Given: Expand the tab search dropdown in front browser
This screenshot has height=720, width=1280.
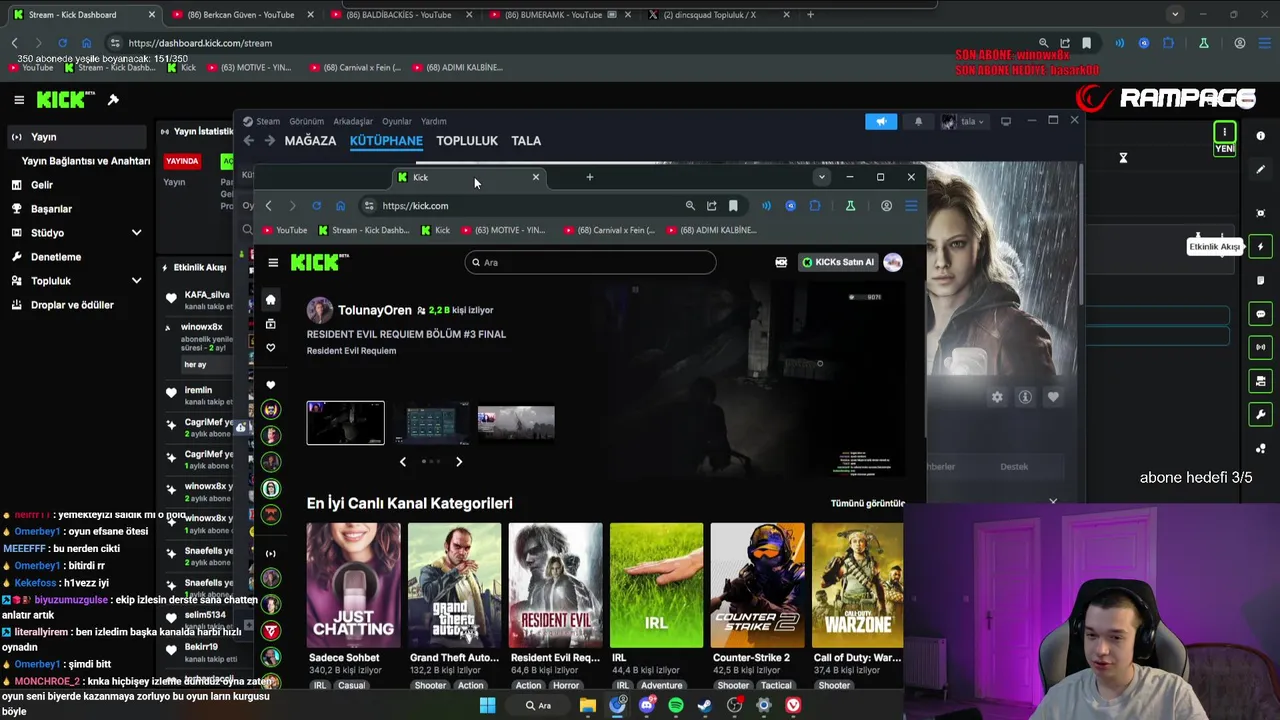Looking at the screenshot, I should pos(822,177).
